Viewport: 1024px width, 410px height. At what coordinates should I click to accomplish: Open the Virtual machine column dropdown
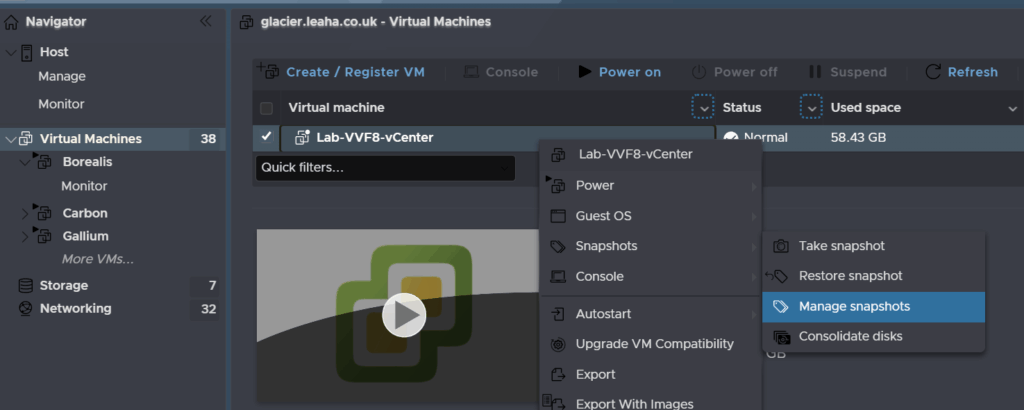(x=703, y=108)
